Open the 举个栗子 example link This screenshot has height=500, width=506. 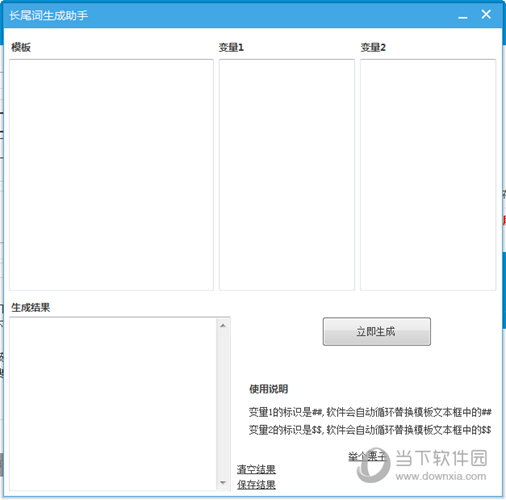pos(367,456)
